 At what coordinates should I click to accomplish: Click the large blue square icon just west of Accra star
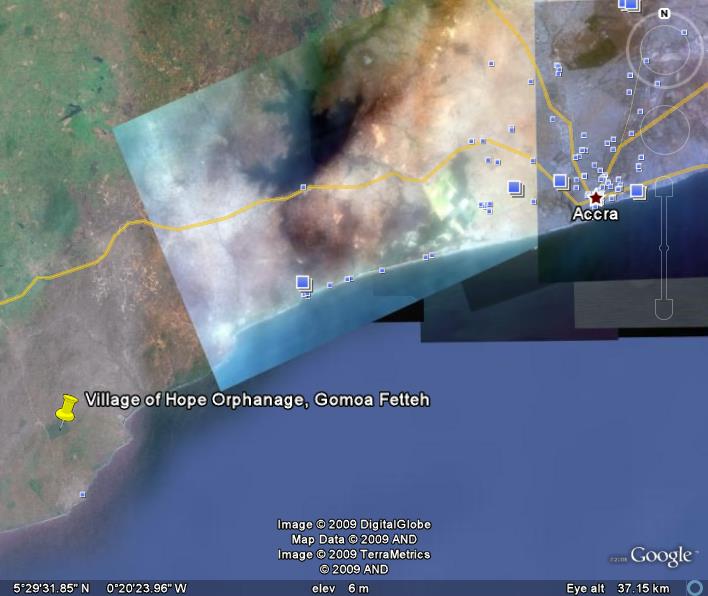click(560, 181)
